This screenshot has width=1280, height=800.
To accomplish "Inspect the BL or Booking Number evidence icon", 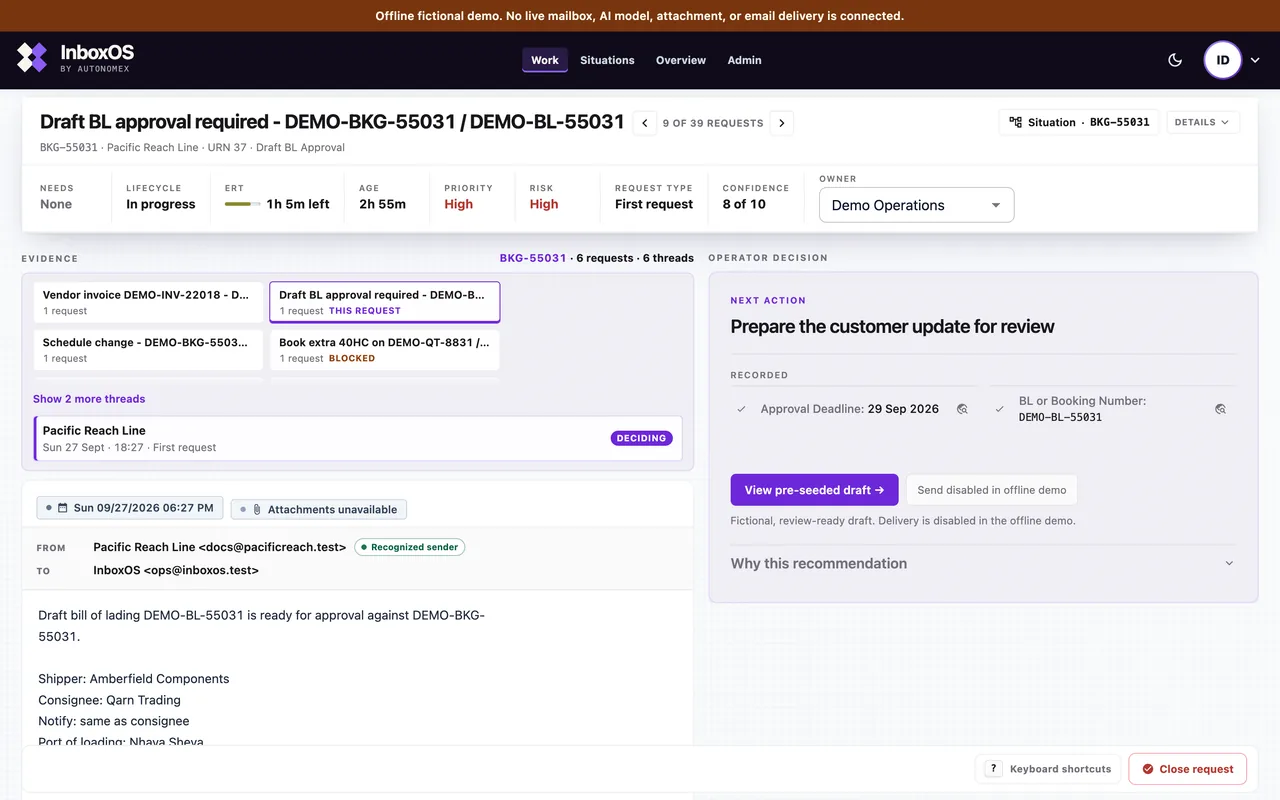I will click(x=1220, y=409).
